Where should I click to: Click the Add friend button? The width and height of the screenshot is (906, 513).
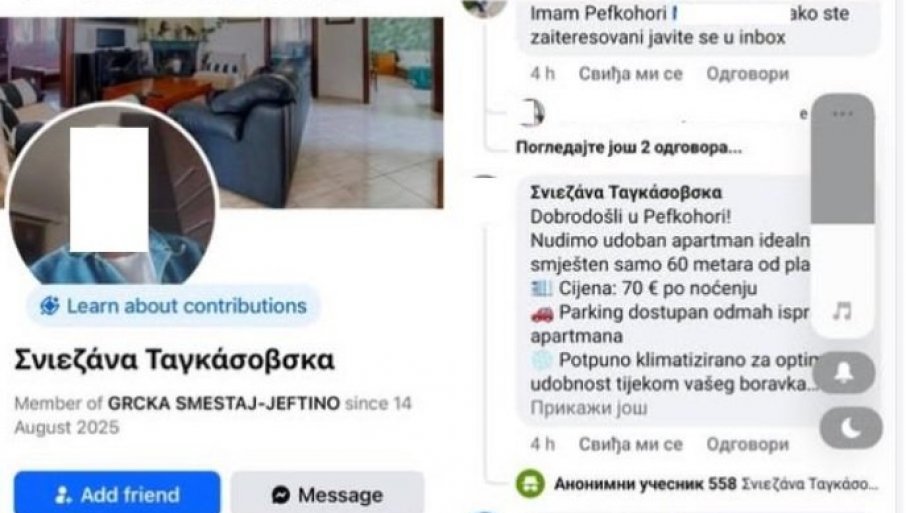click(117, 494)
